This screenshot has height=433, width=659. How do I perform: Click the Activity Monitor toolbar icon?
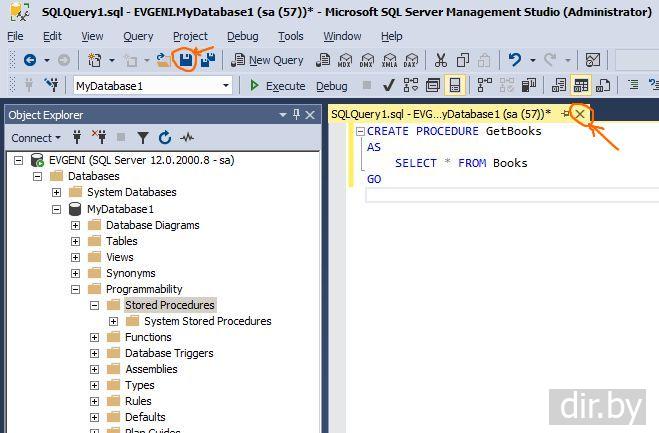pyautogui.click(x=593, y=61)
